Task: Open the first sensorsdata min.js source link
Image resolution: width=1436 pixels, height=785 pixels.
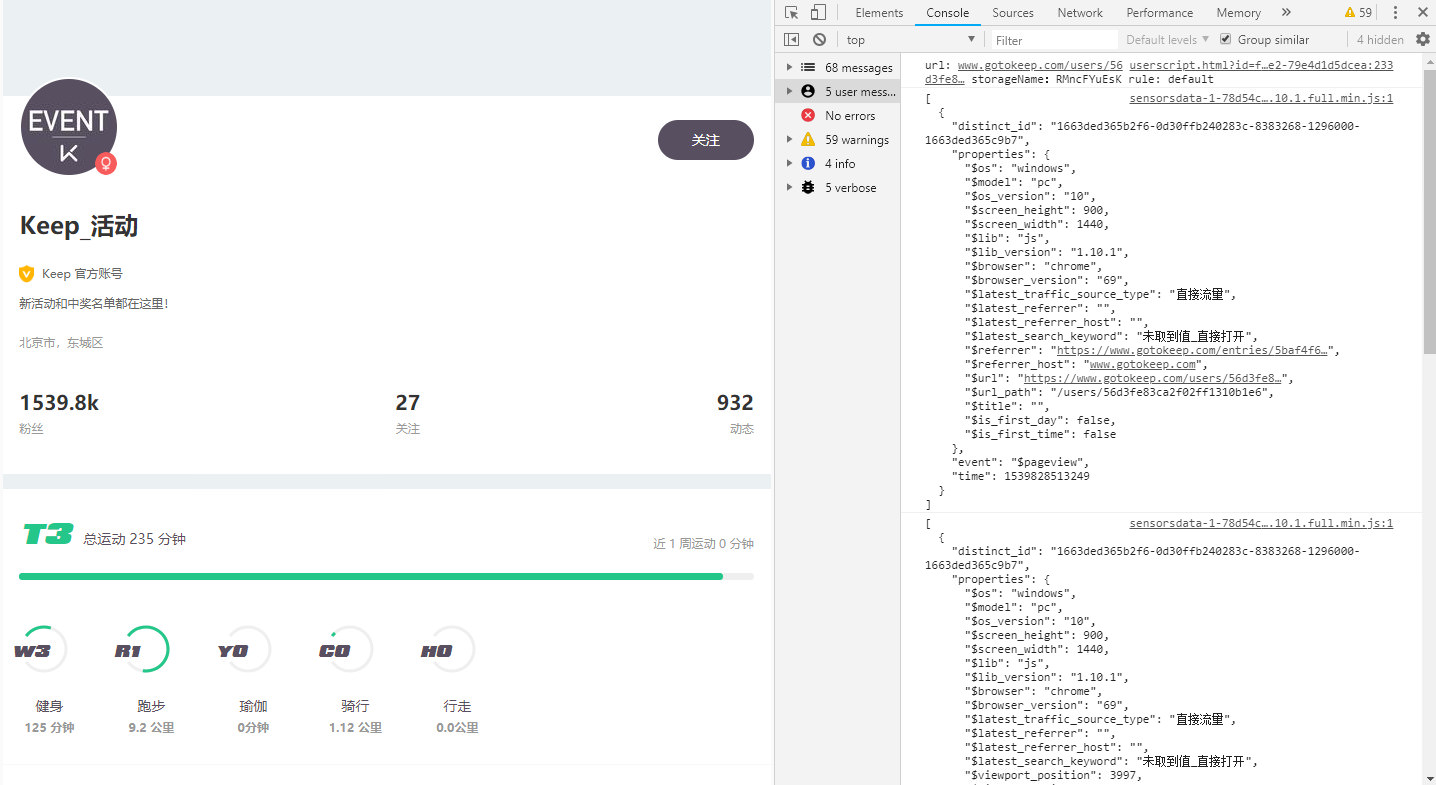Action: click(1261, 99)
